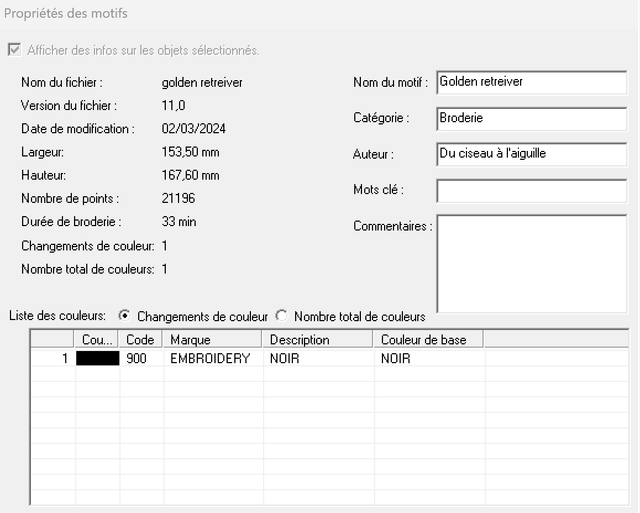Image resolution: width=640 pixels, height=513 pixels.
Task: Focus the 'Auteur' input field
Action: coord(530,154)
